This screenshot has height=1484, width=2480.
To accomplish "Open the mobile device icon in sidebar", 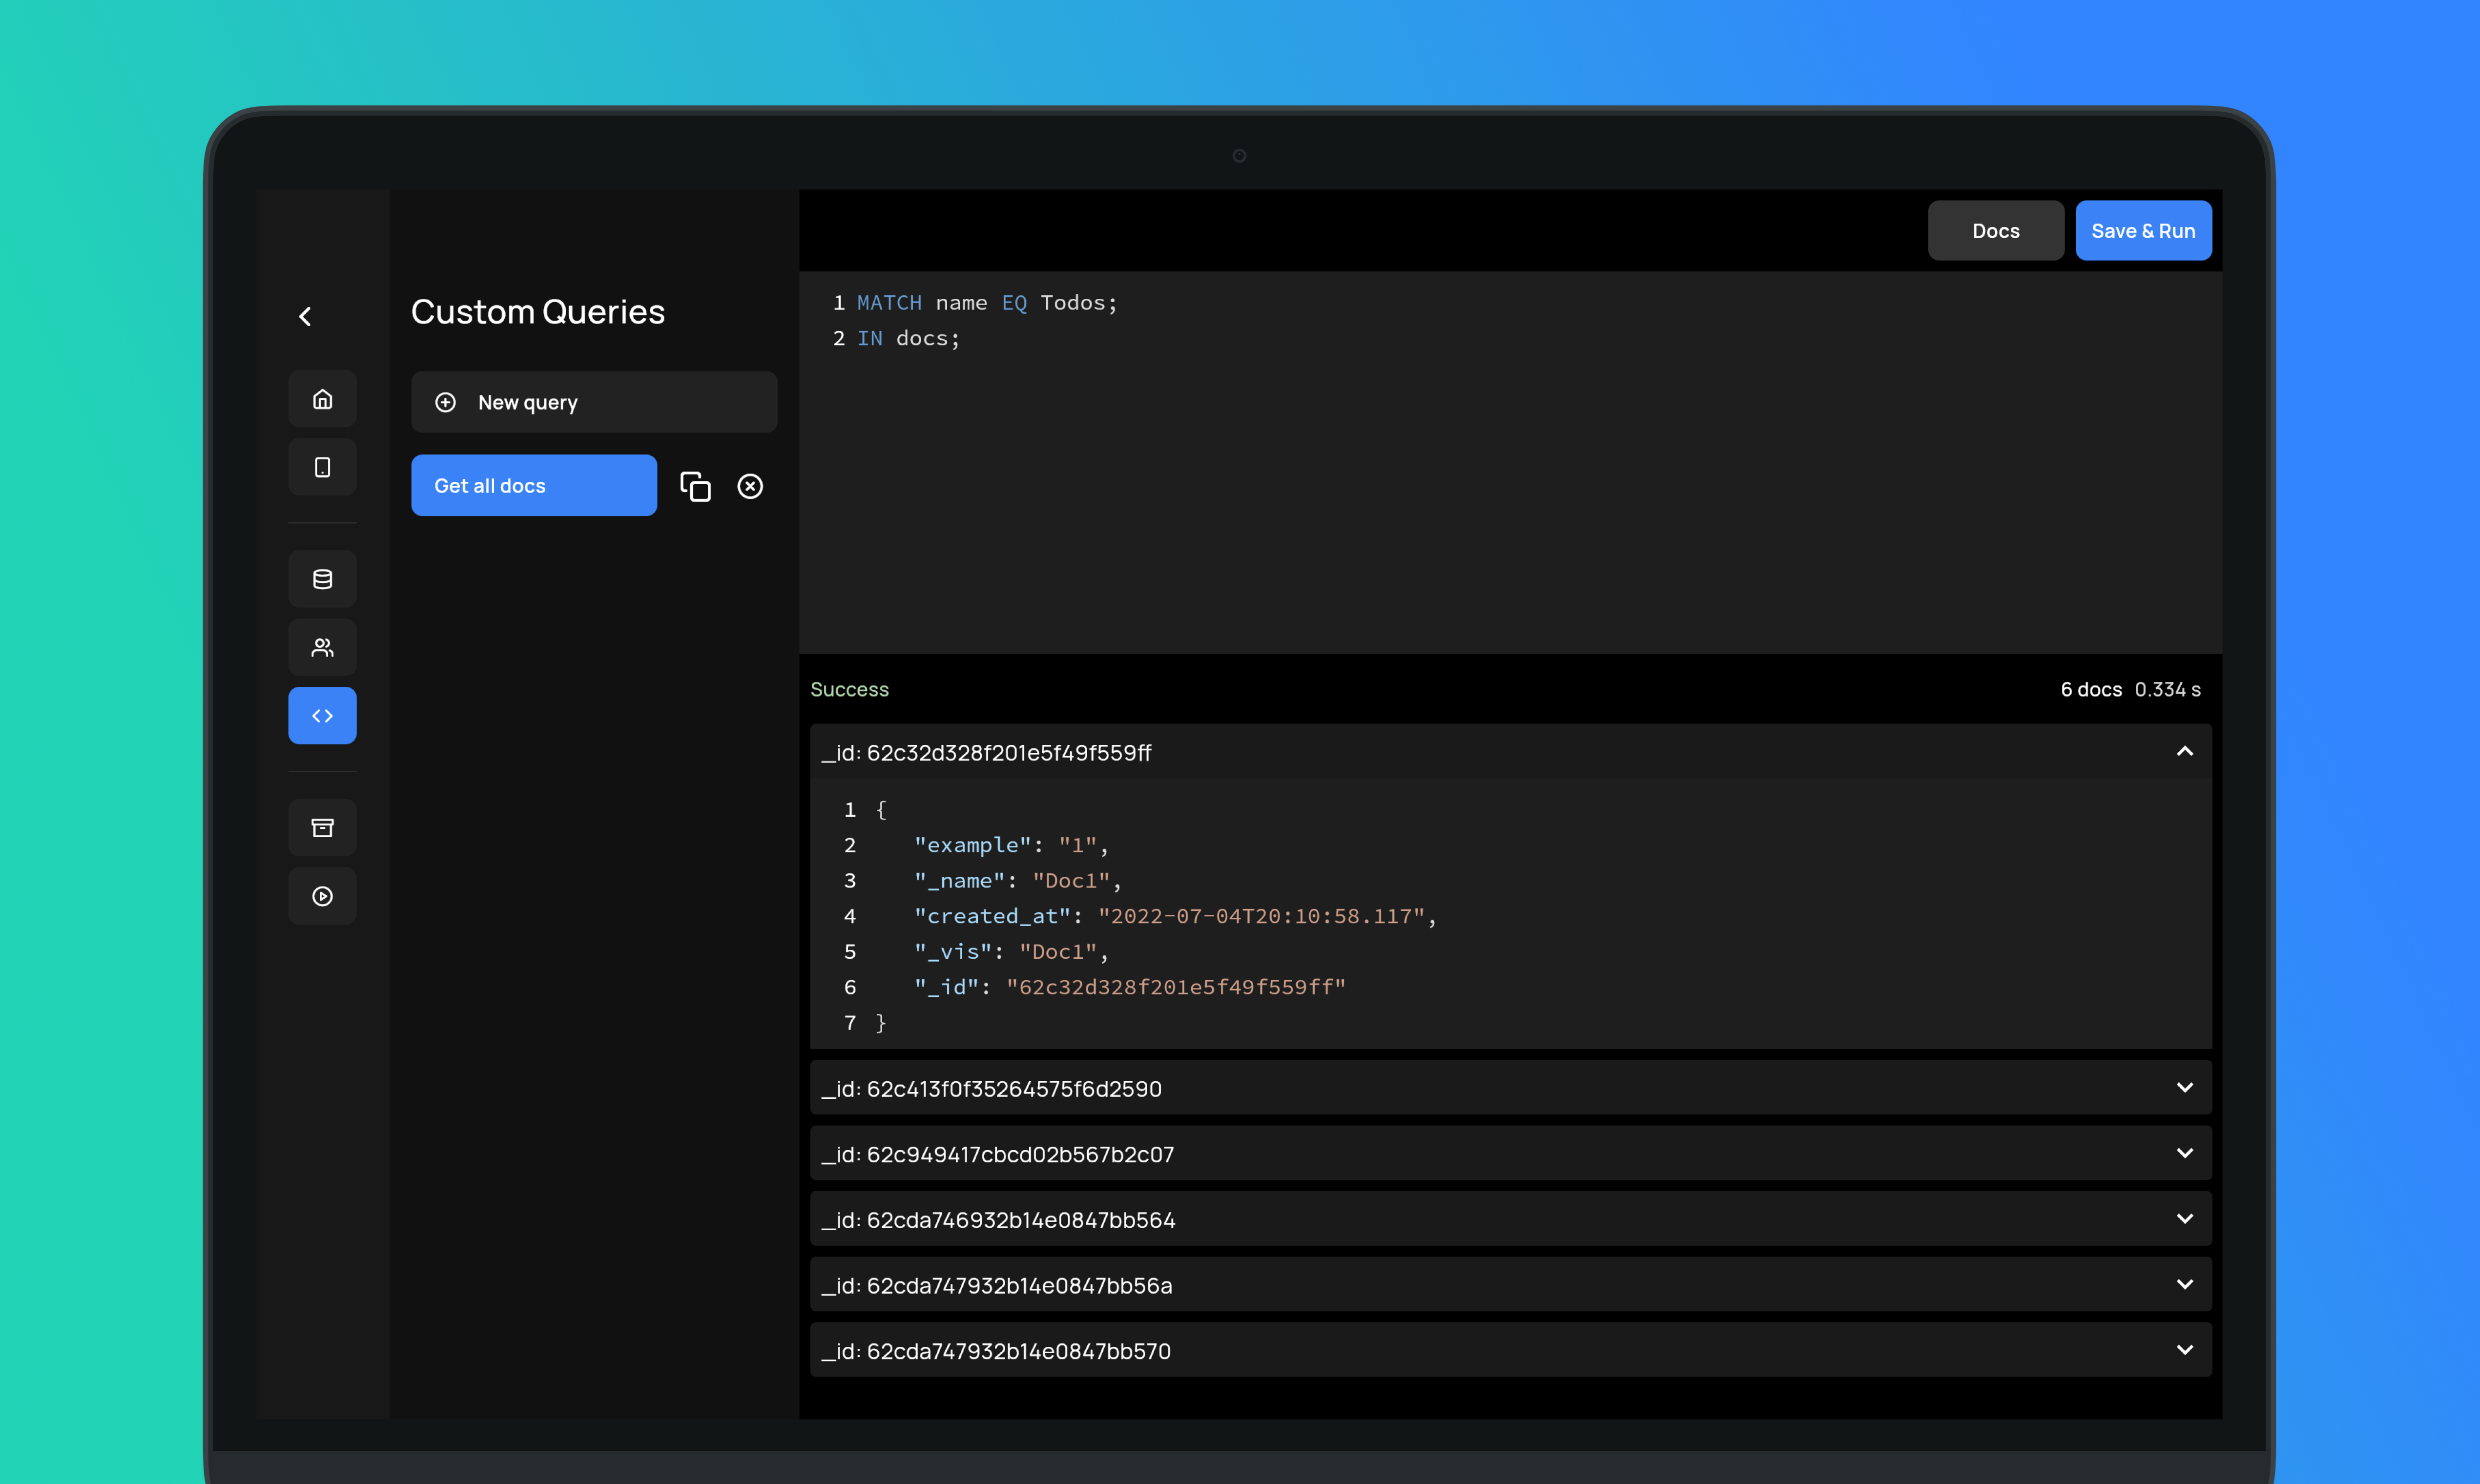I will pyautogui.click(x=322, y=467).
